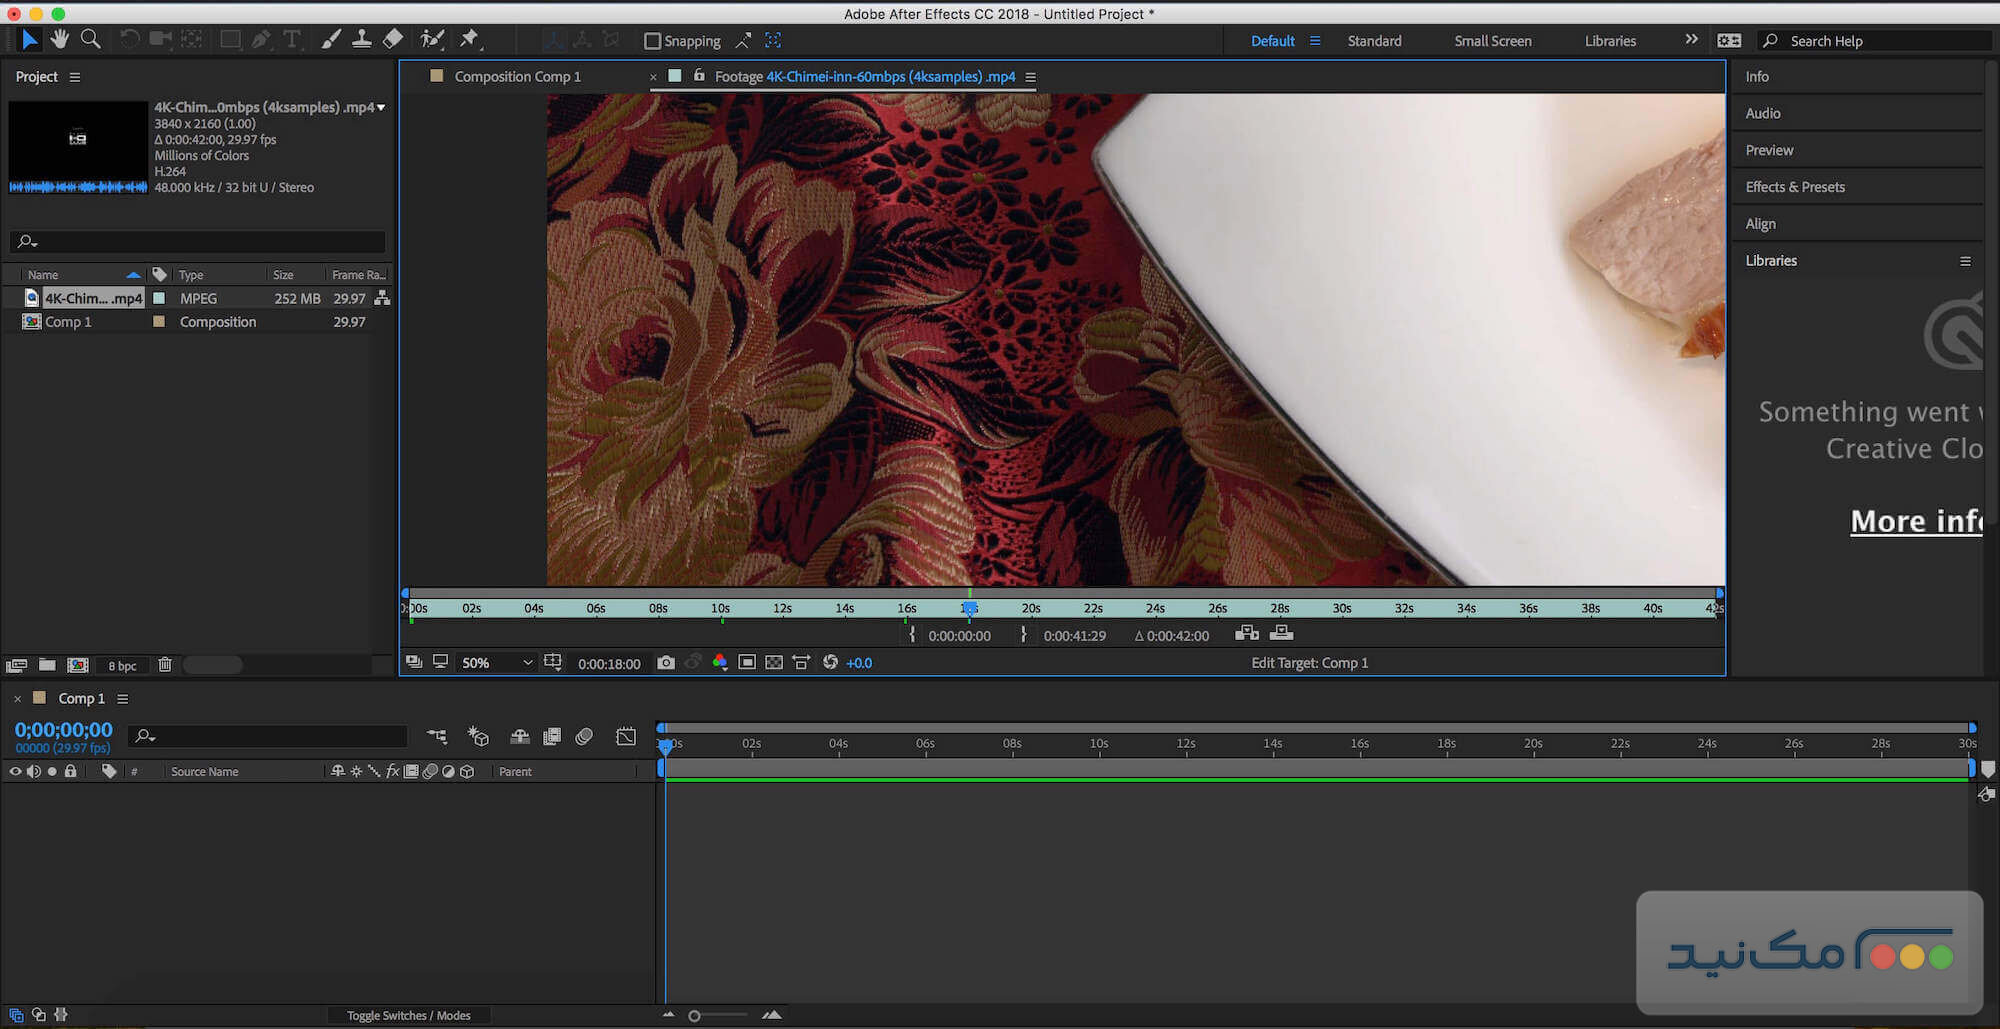Switch to the Effects & Presets panel
The image size is (2000, 1029).
point(1795,187)
